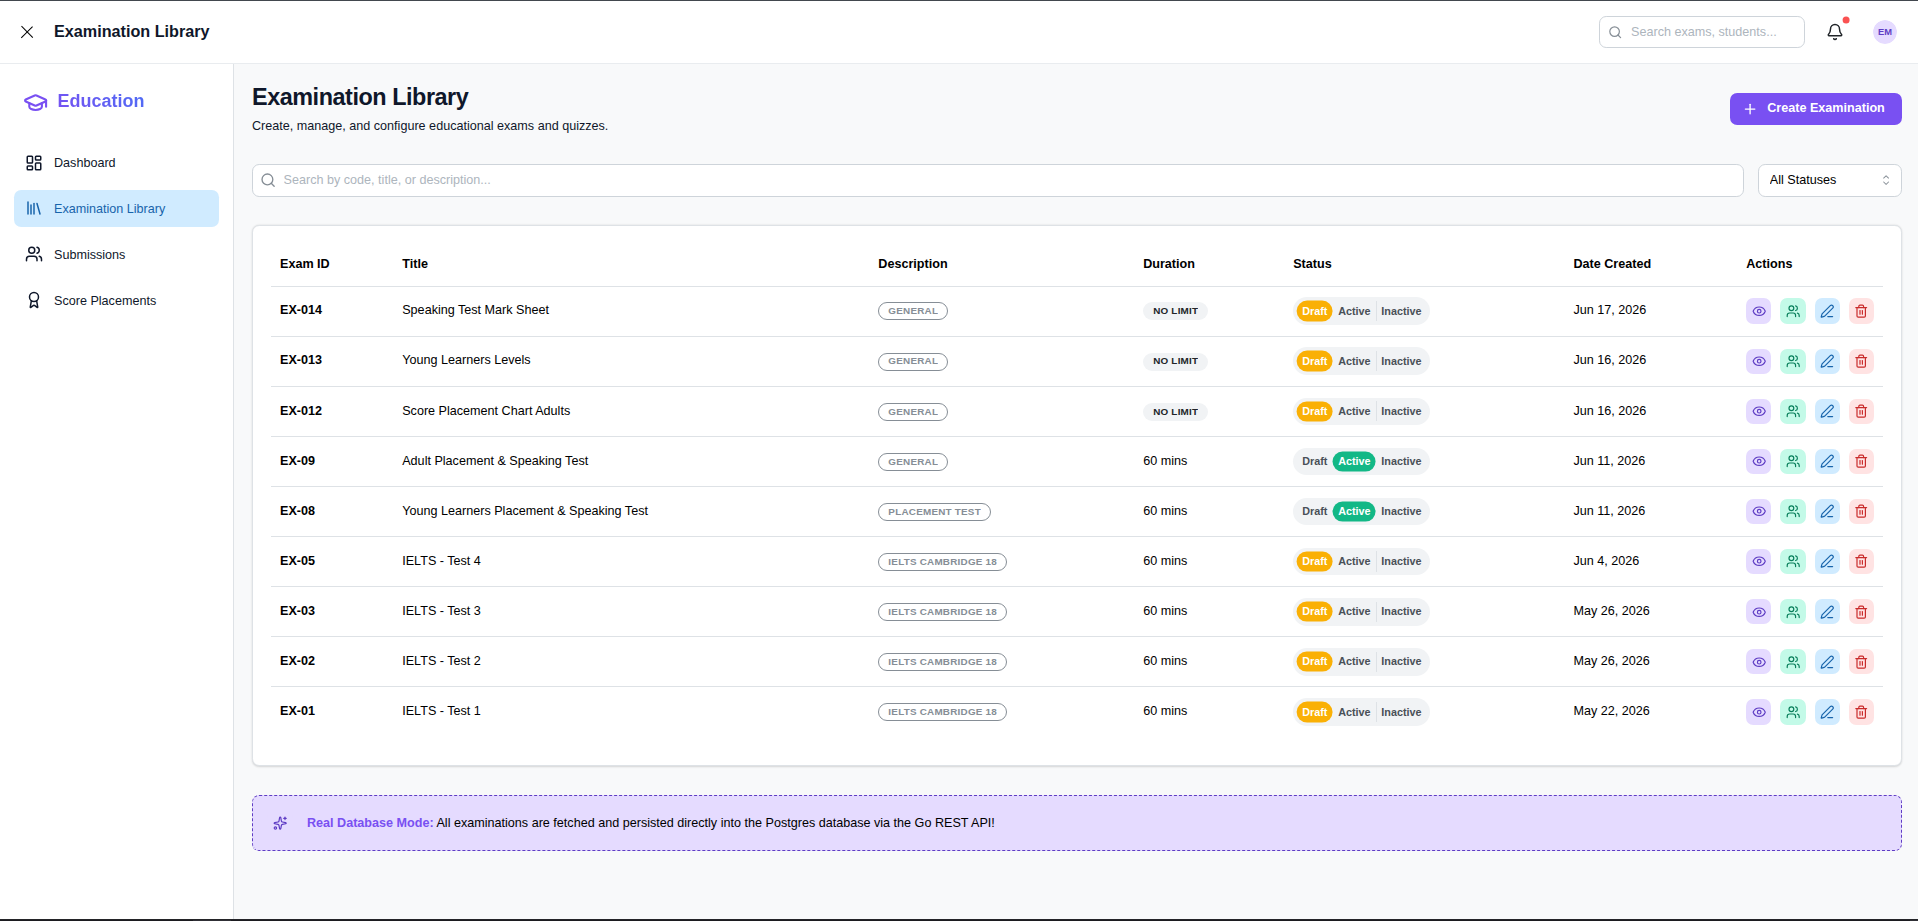Assign students to EX-08 exam
Image resolution: width=1918 pixels, height=921 pixels.
click(x=1793, y=511)
